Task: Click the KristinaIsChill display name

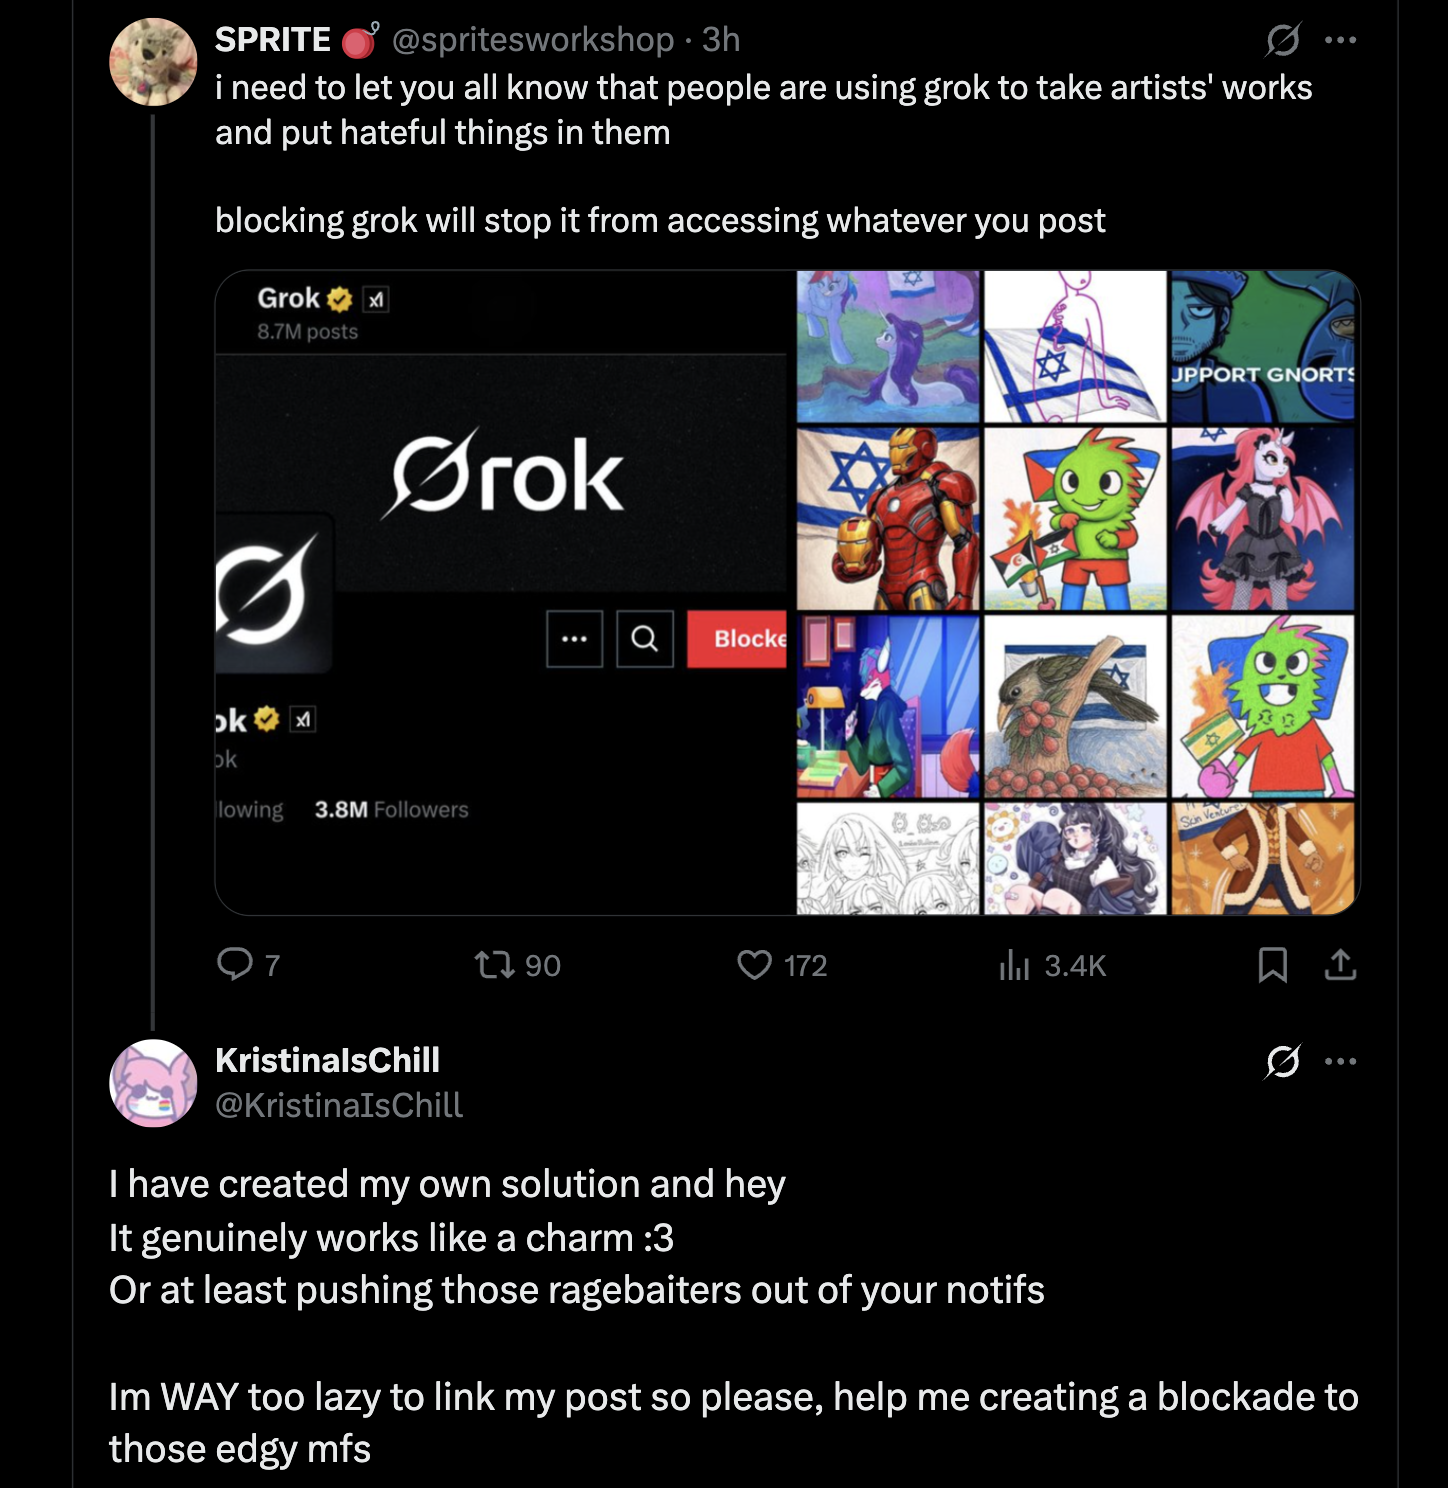Action: pos(327,1060)
